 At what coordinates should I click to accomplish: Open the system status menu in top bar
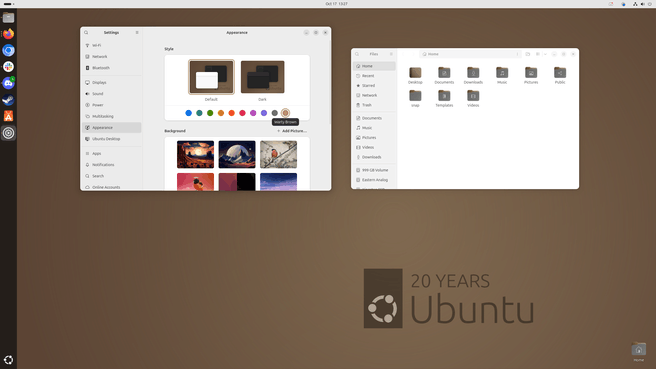tap(642, 4)
